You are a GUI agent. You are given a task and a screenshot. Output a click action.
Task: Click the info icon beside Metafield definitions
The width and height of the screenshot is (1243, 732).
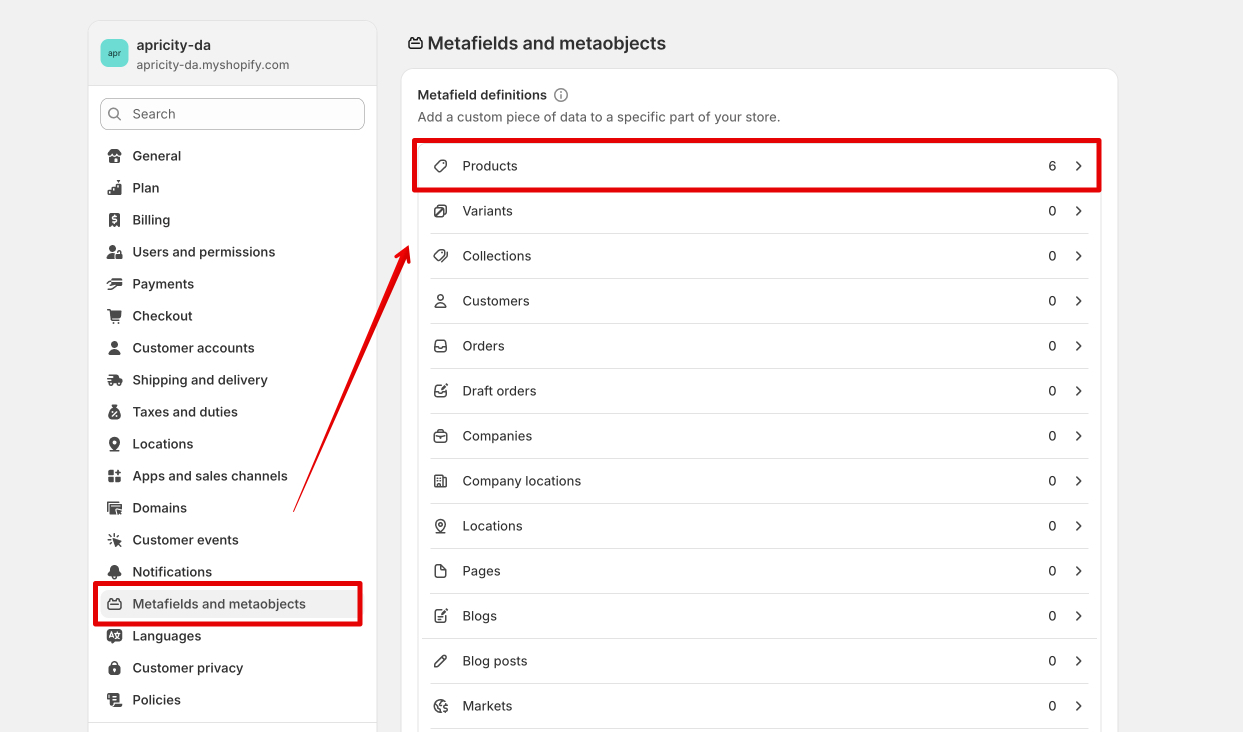(x=561, y=95)
